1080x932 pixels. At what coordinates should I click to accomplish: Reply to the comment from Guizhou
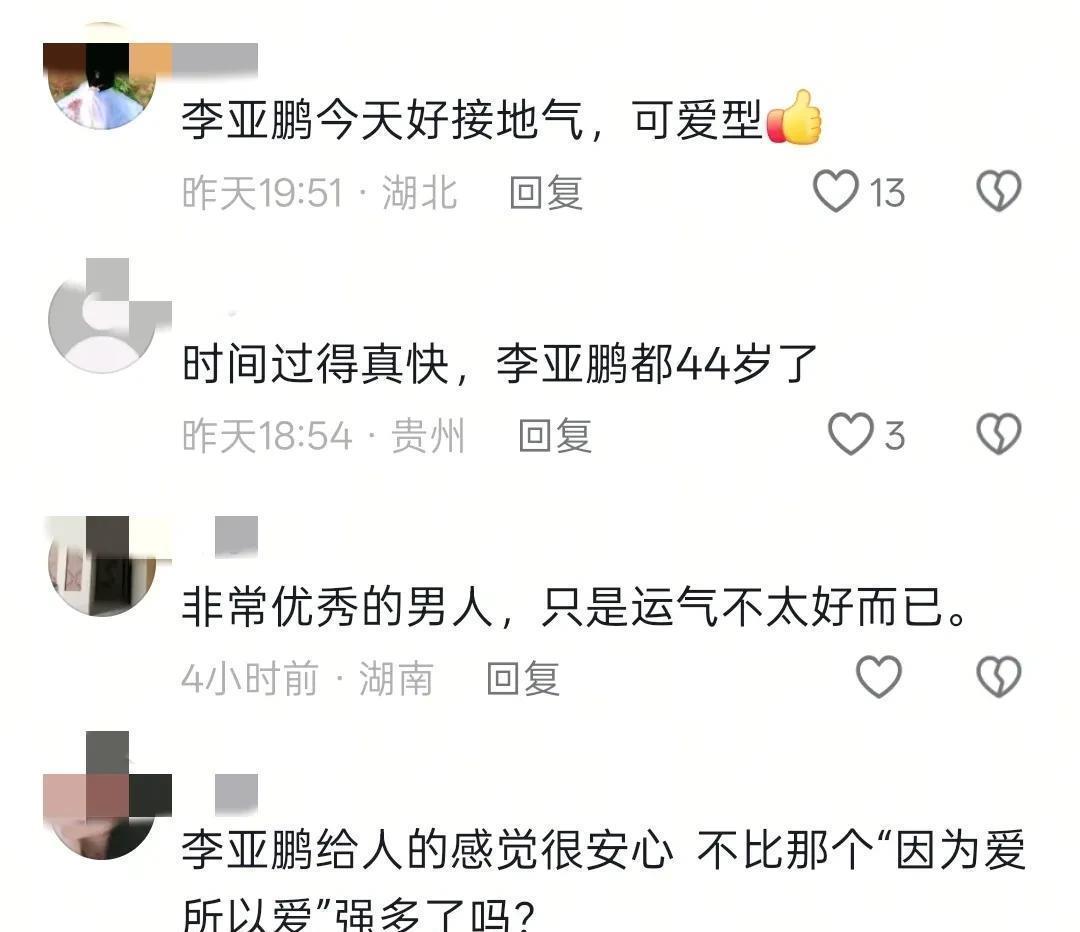555,436
